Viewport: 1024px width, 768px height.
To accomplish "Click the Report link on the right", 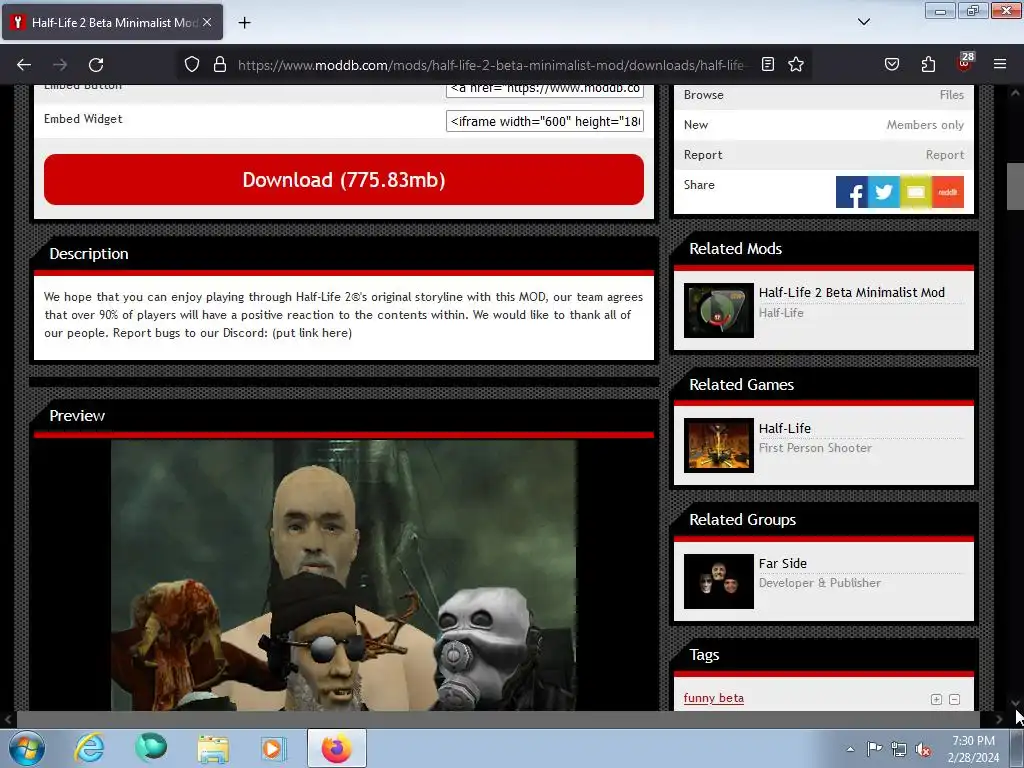I will [944, 155].
